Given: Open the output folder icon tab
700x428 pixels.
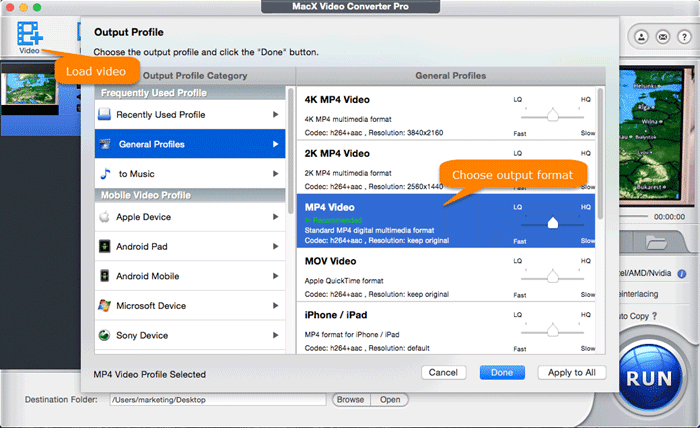Looking at the screenshot, I should (x=656, y=243).
